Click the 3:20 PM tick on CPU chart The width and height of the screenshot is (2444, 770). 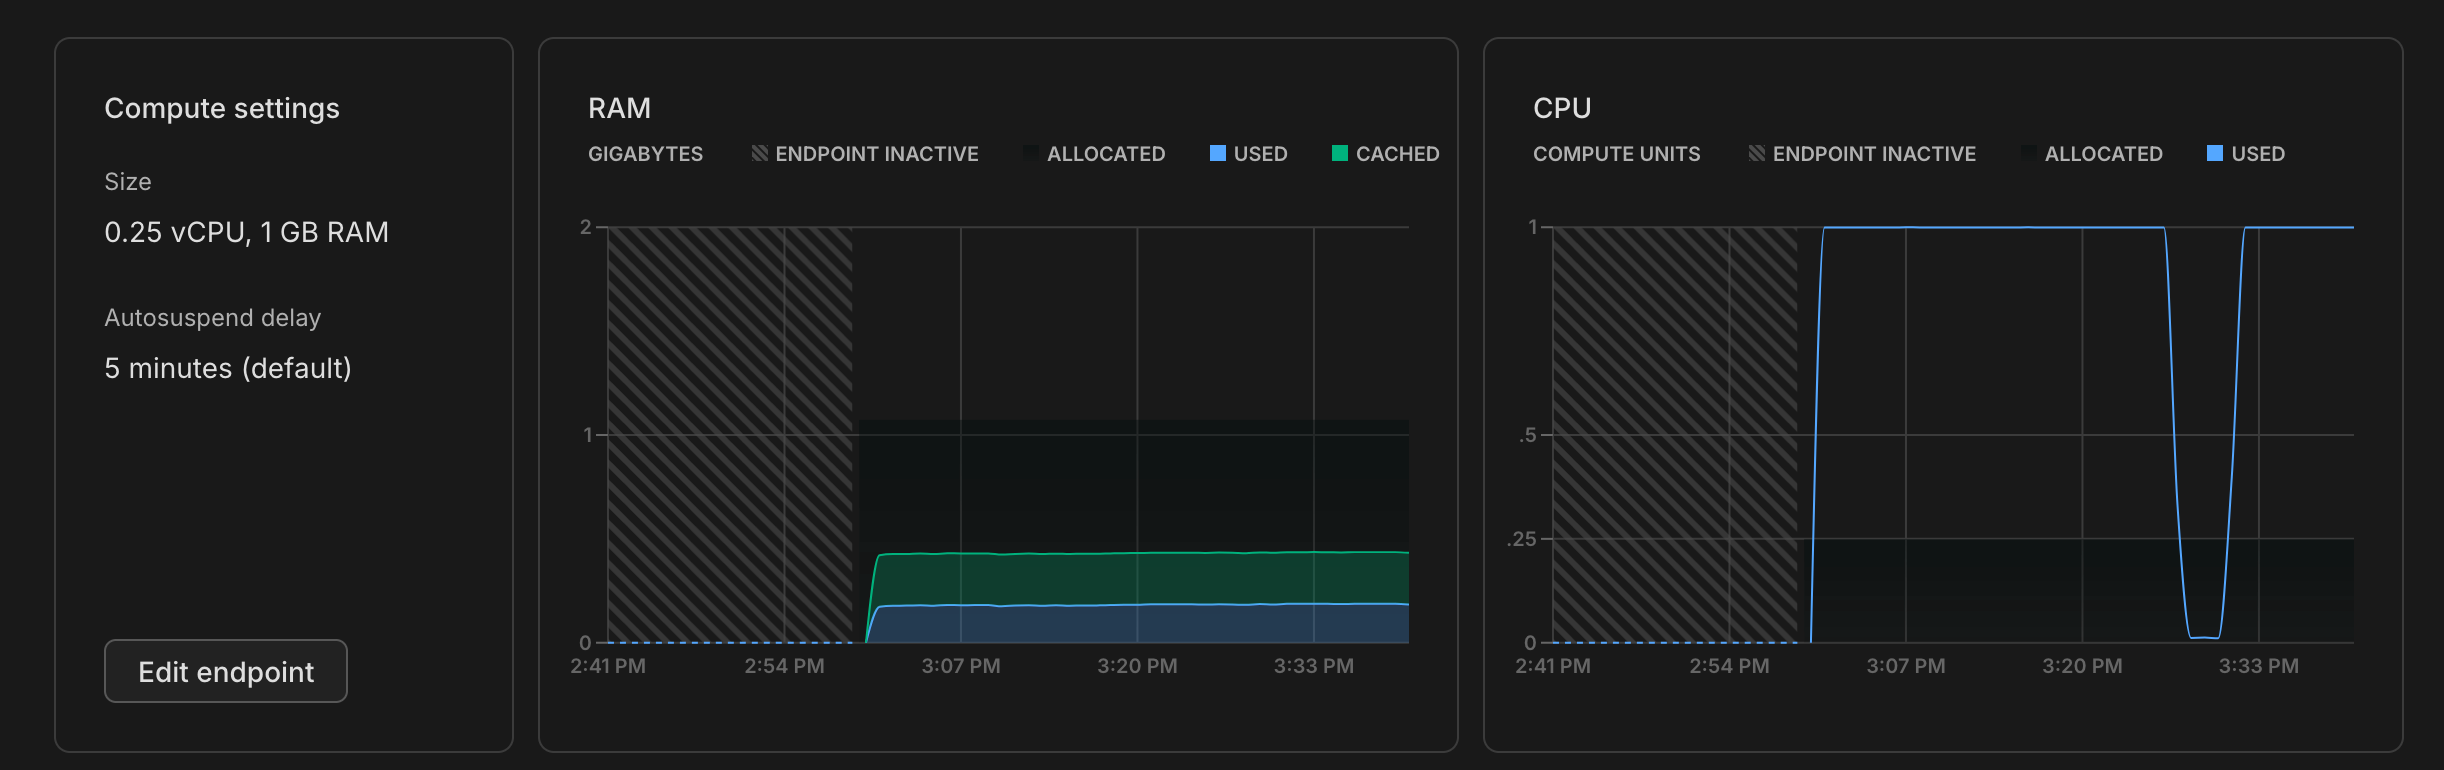tap(2082, 666)
